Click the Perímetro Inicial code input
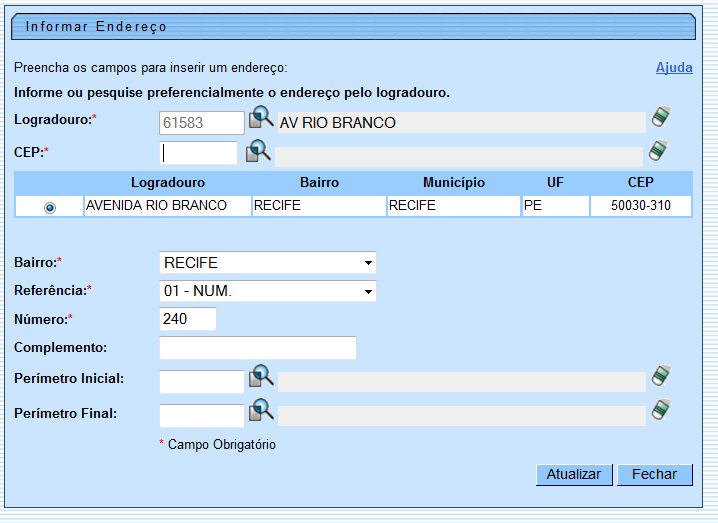The height and width of the screenshot is (523, 718). point(202,381)
